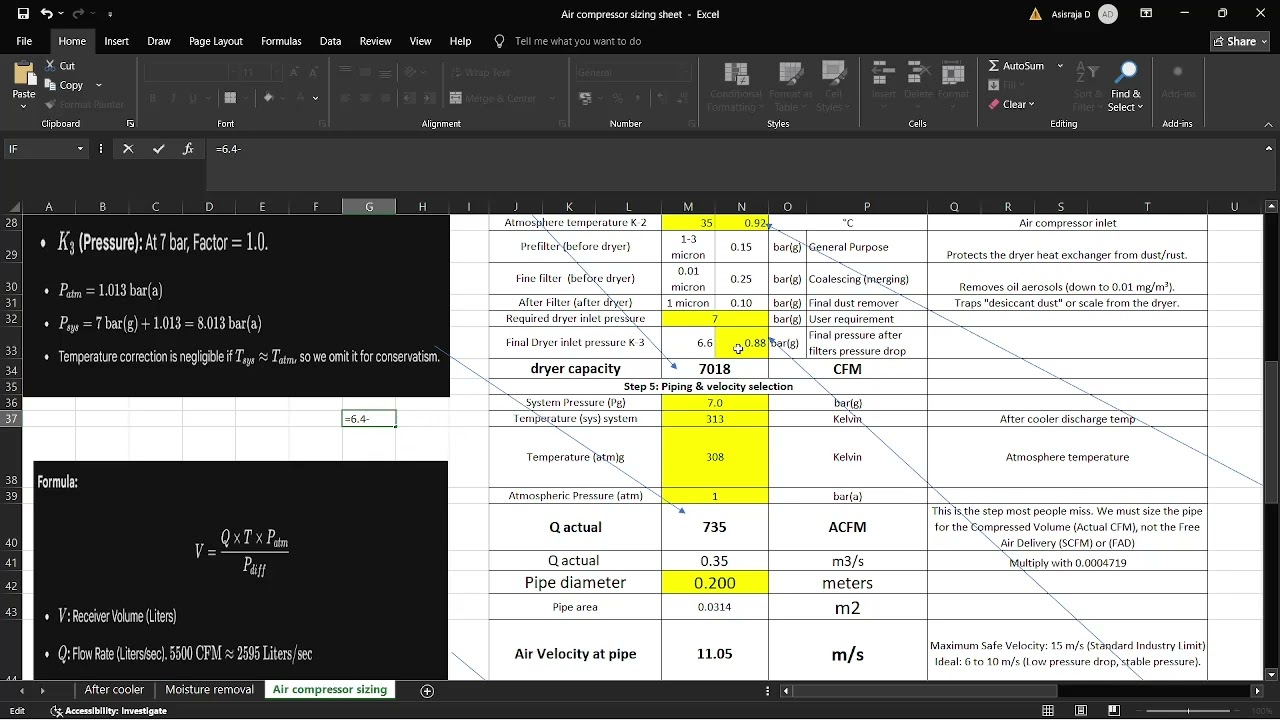Click the warning icon beside Asisraja D
The width and height of the screenshot is (1280, 720).
(1035, 14)
